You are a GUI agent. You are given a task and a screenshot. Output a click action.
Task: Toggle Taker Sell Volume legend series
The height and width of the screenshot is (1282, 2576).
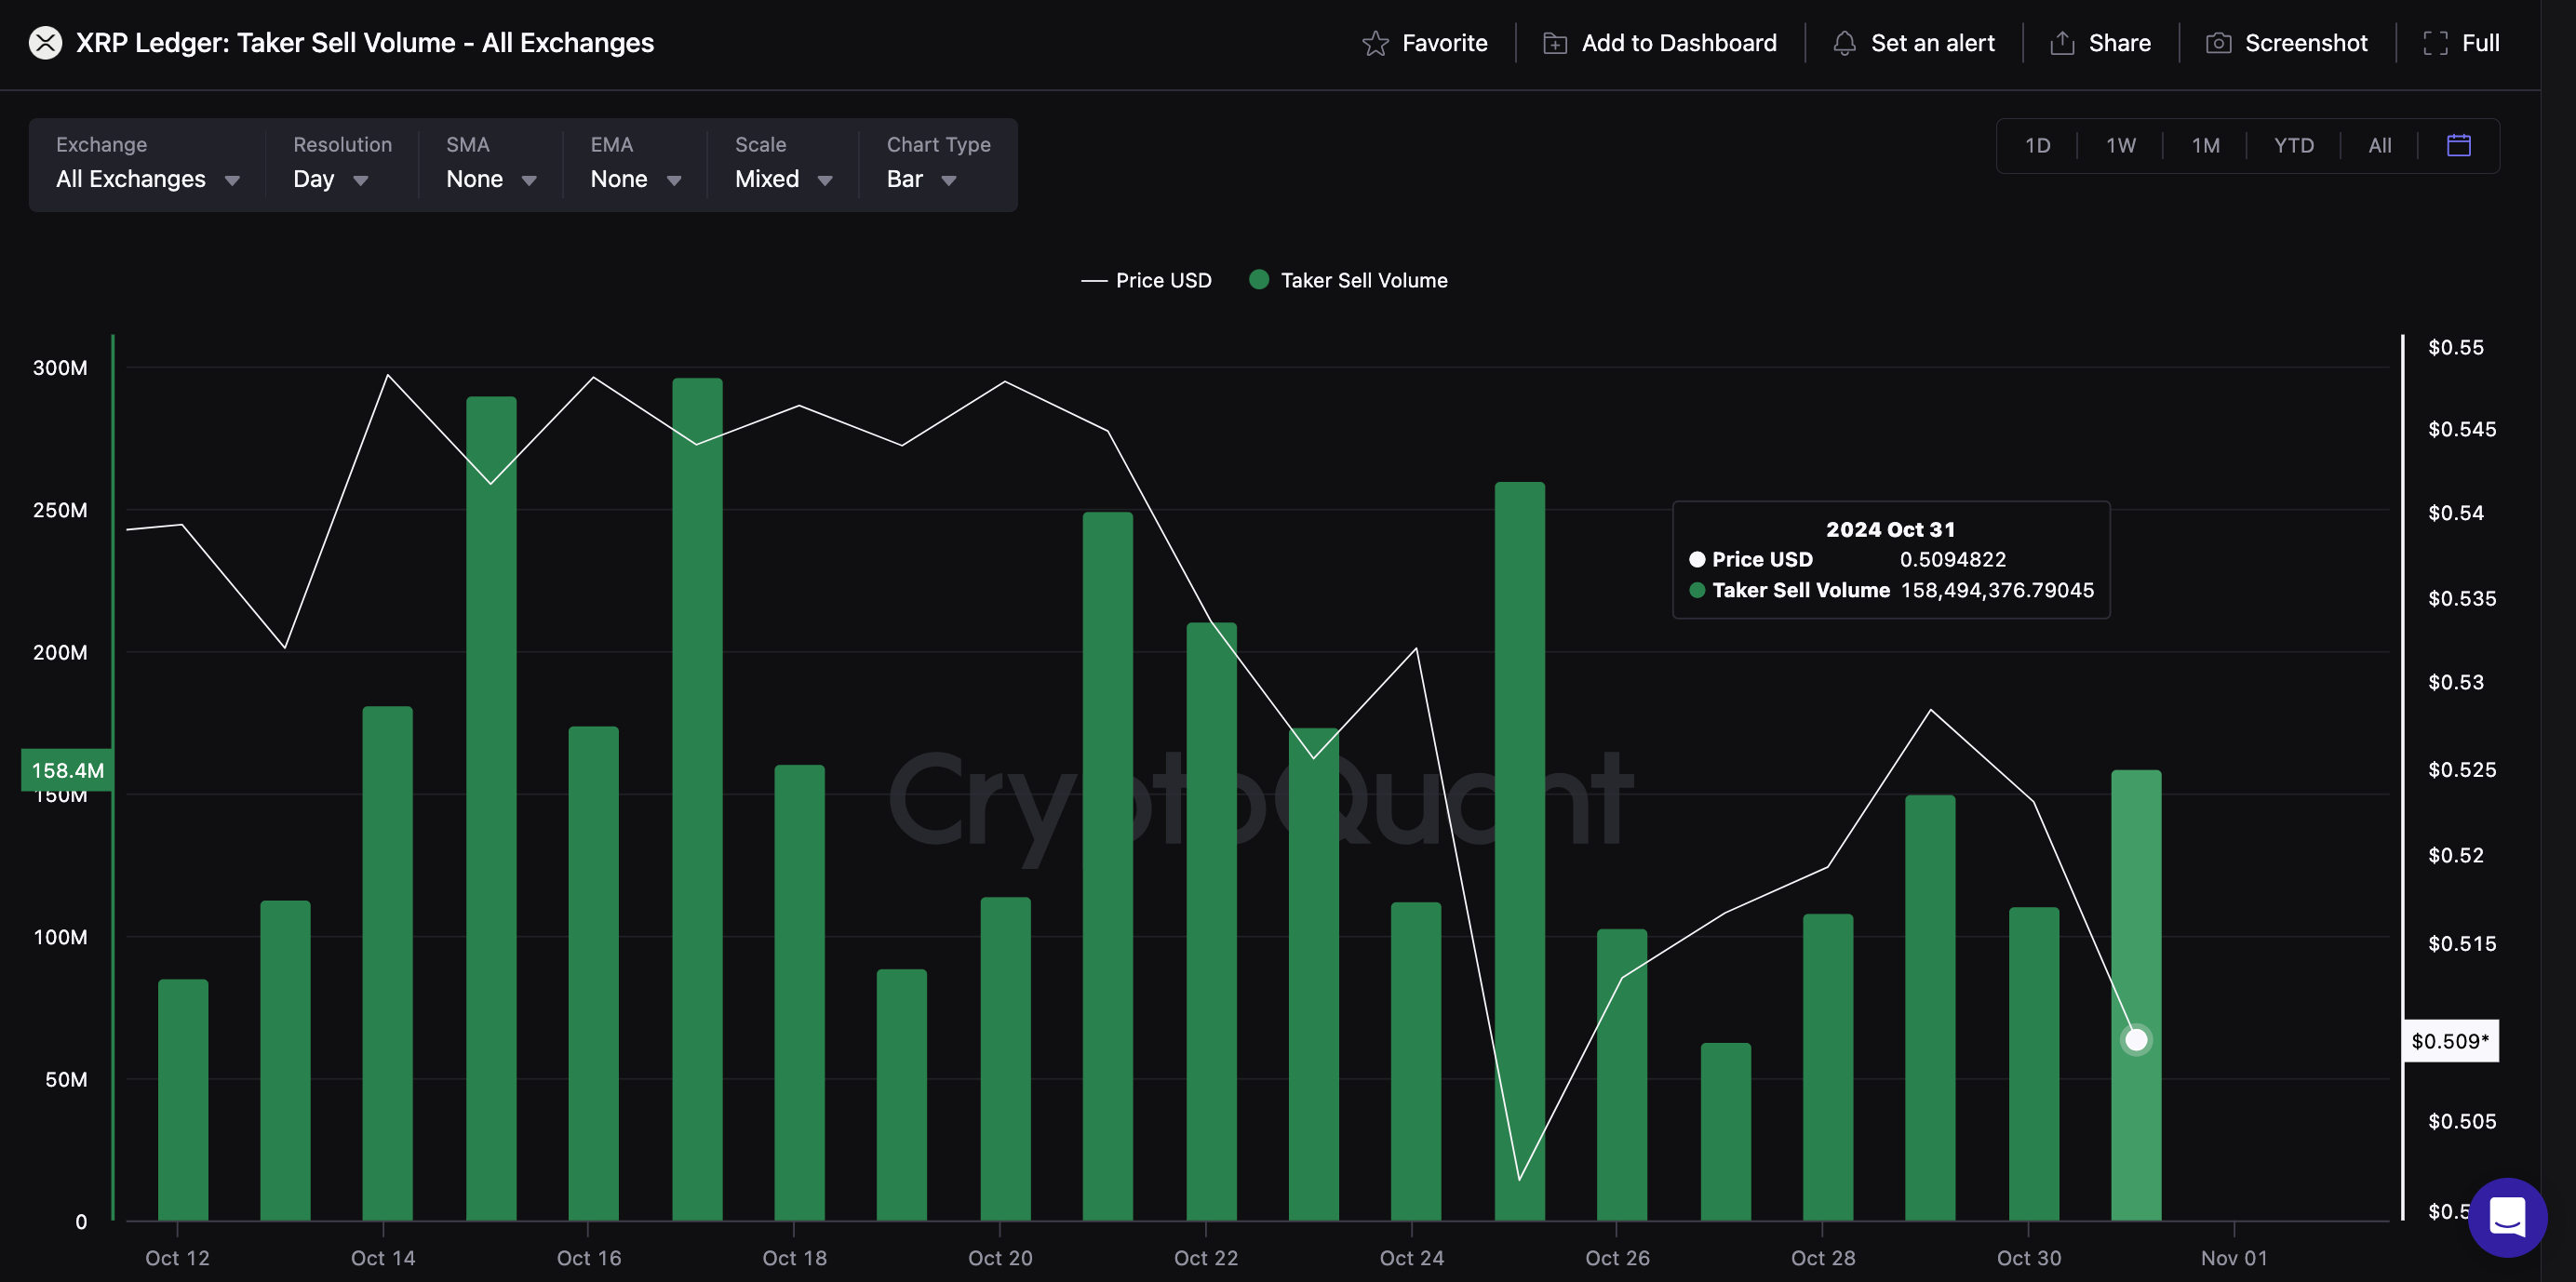pos(1348,281)
